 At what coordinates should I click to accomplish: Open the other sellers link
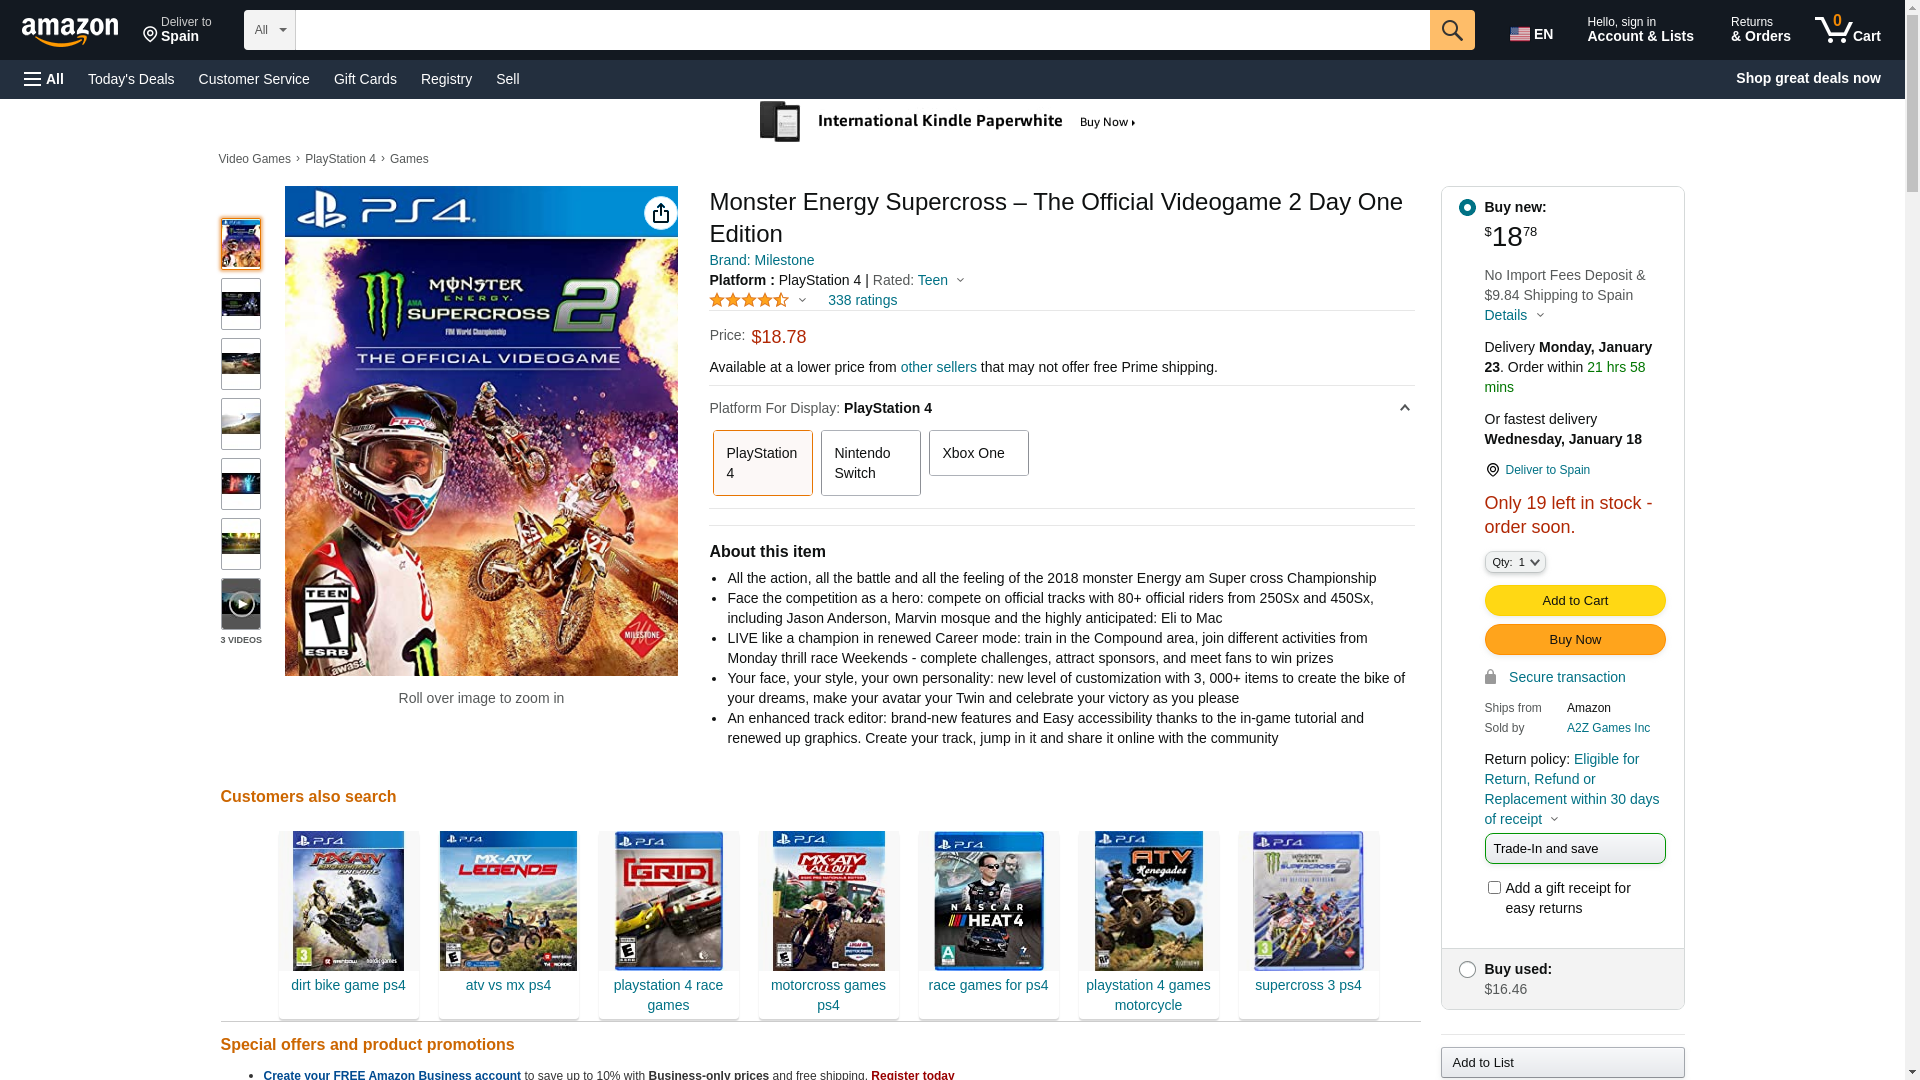click(938, 367)
